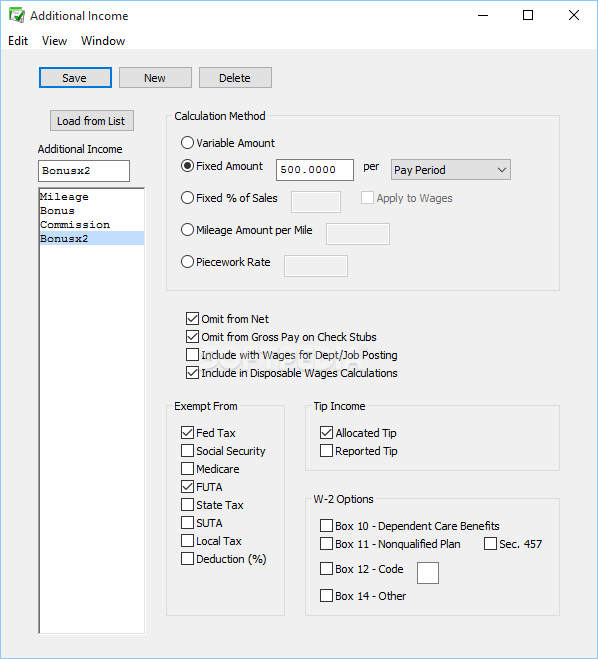Click the Piecework Rate value field
The width and height of the screenshot is (598, 659).
point(316,266)
